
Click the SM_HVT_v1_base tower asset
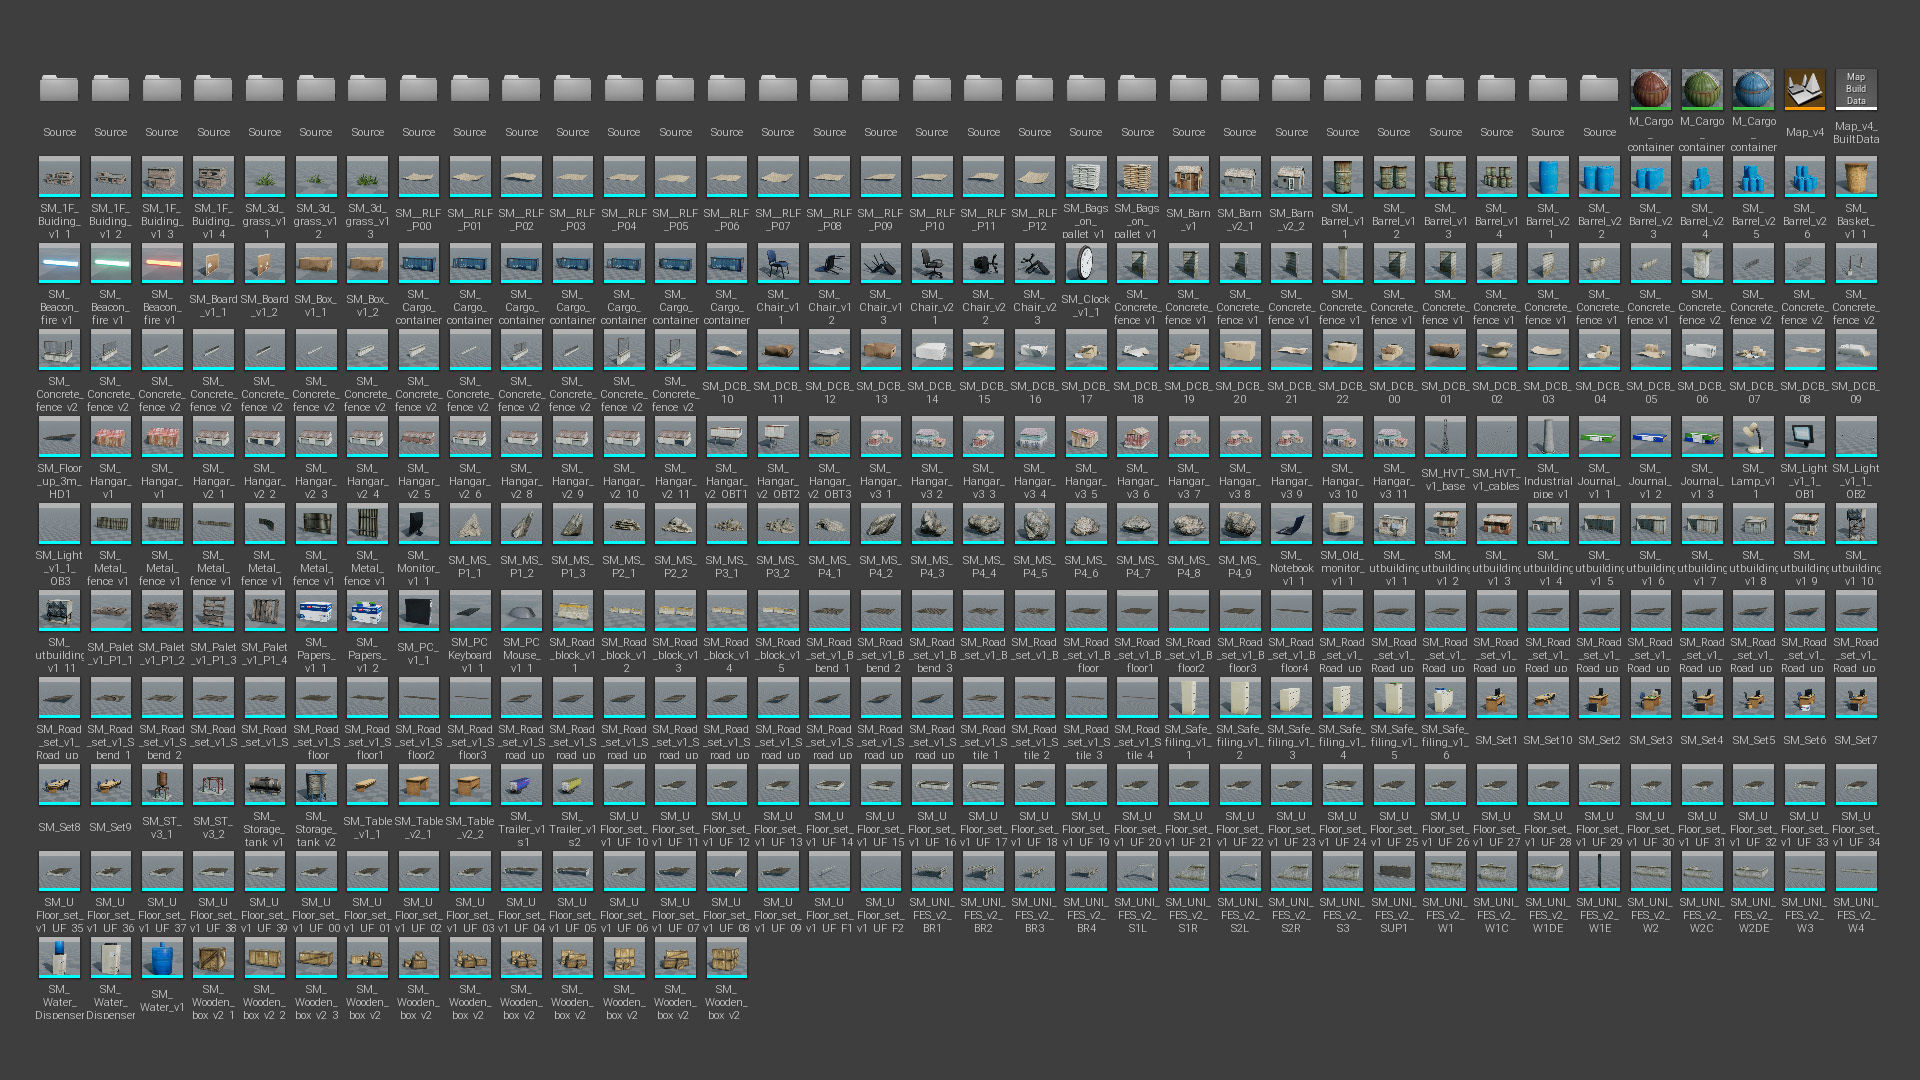pyautogui.click(x=1444, y=438)
